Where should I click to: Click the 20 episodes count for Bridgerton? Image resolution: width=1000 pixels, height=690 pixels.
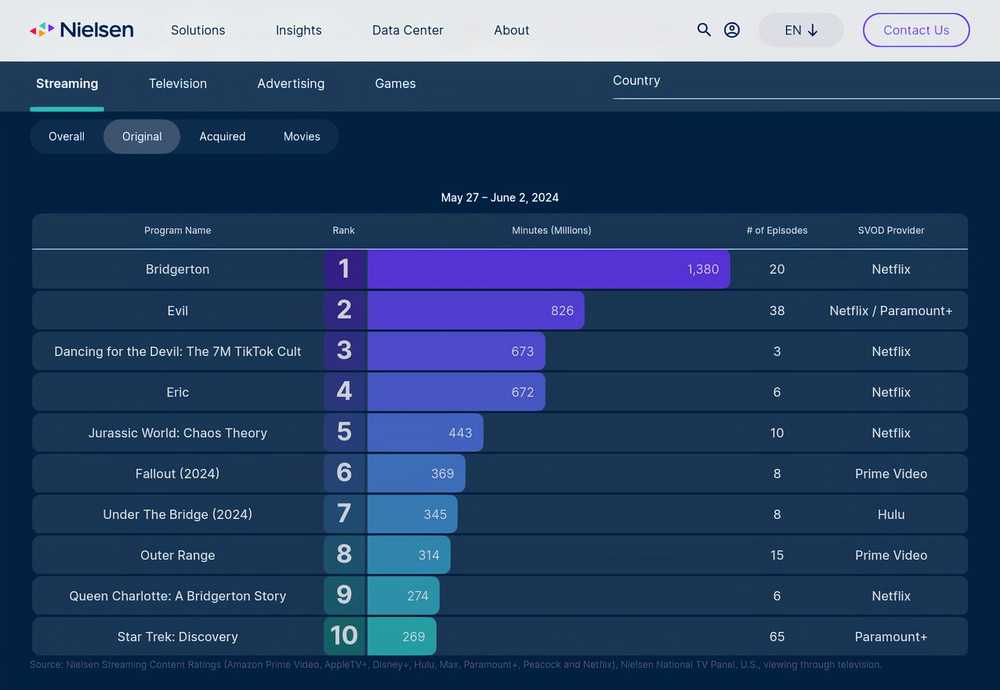(x=777, y=269)
